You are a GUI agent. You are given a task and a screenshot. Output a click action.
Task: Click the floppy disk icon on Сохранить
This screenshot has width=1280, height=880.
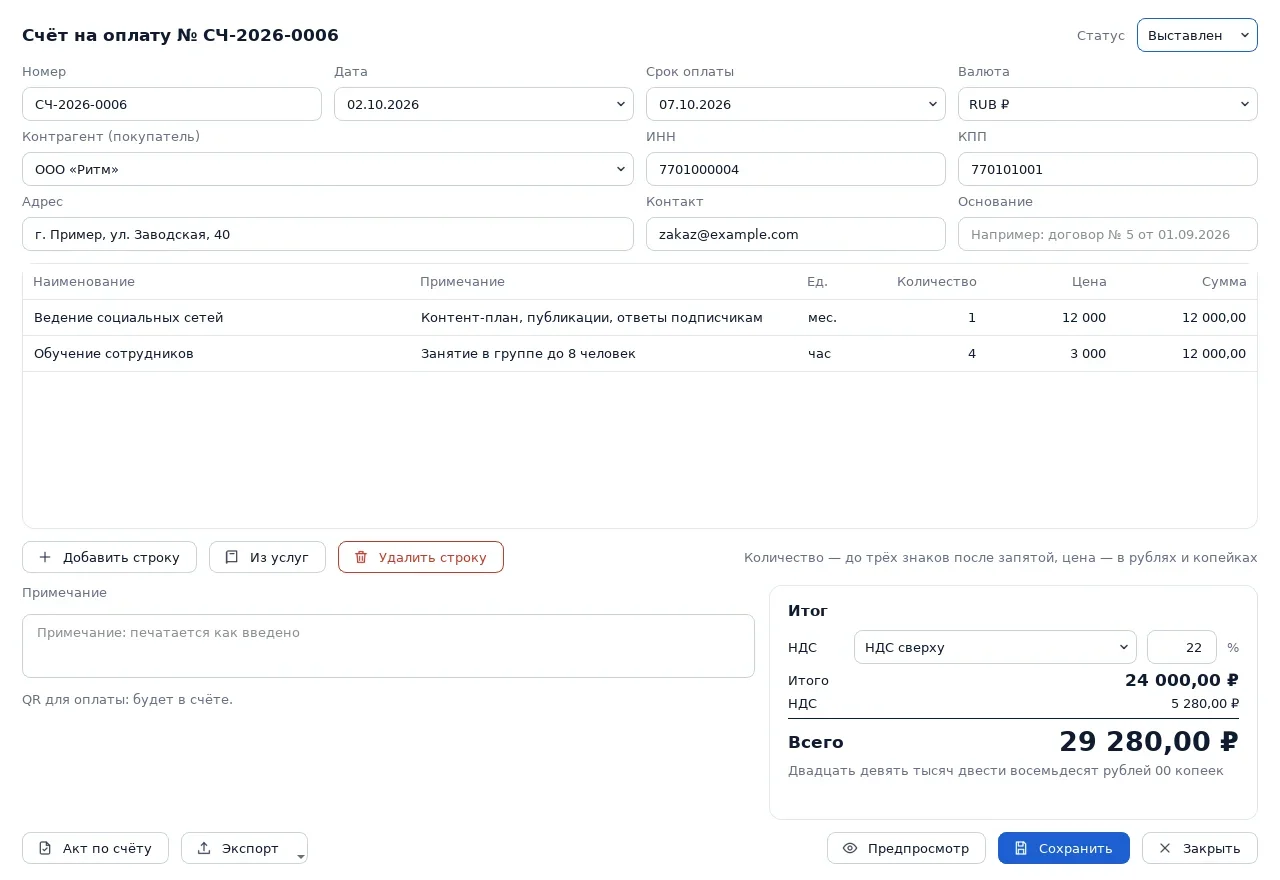tap(1021, 848)
